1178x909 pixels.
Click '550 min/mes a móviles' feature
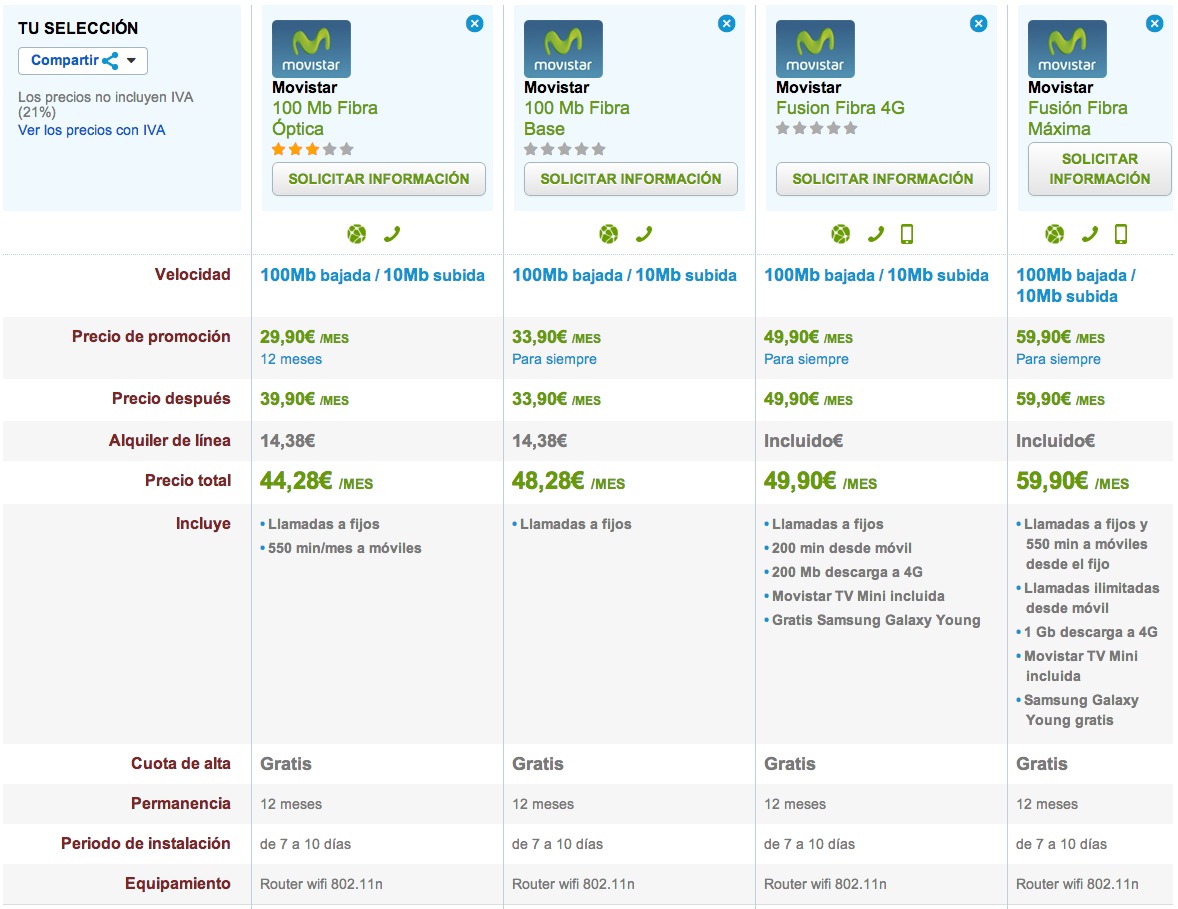(x=344, y=548)
